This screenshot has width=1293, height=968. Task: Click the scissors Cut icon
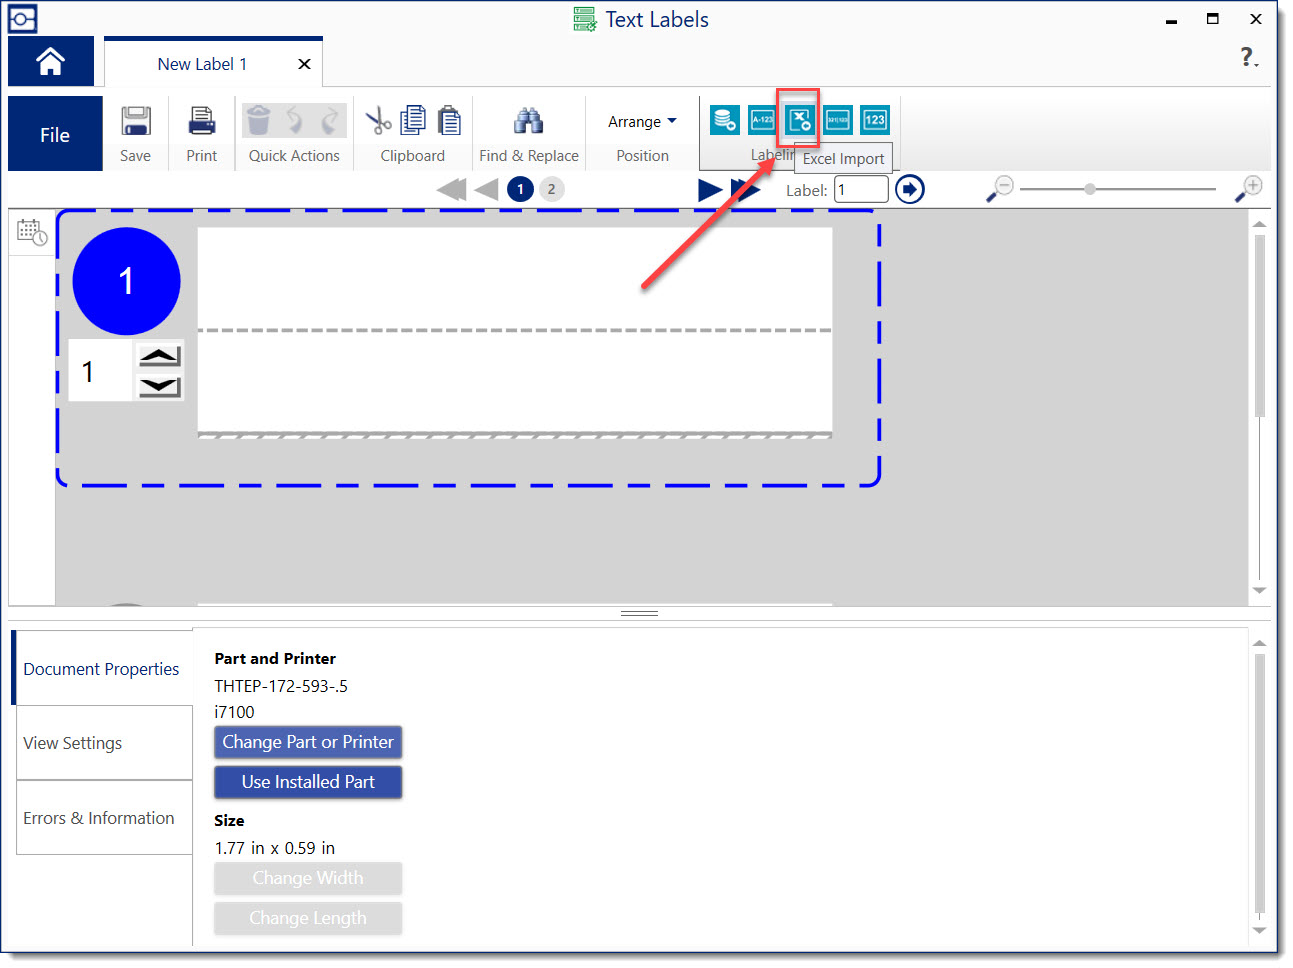click(378, 121)
